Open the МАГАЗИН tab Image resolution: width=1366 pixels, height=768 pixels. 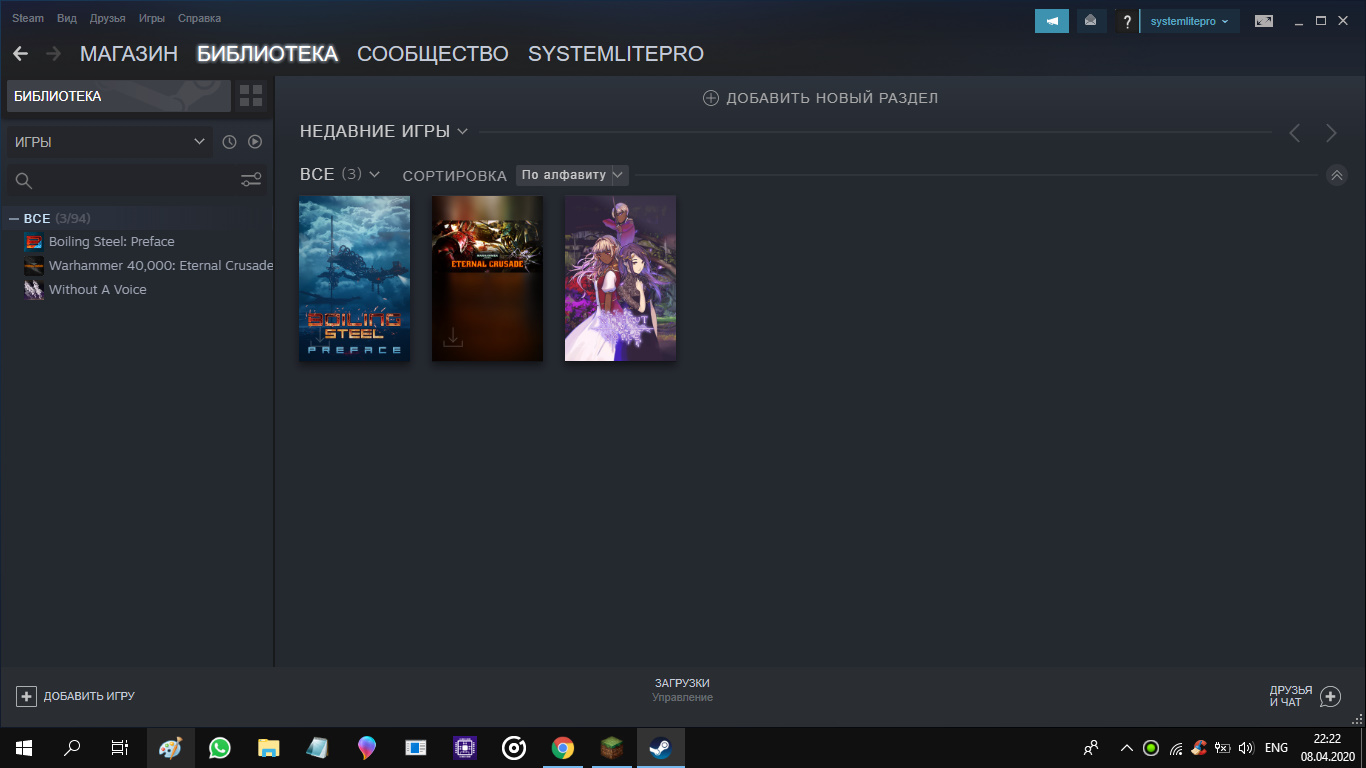(129, 54)
